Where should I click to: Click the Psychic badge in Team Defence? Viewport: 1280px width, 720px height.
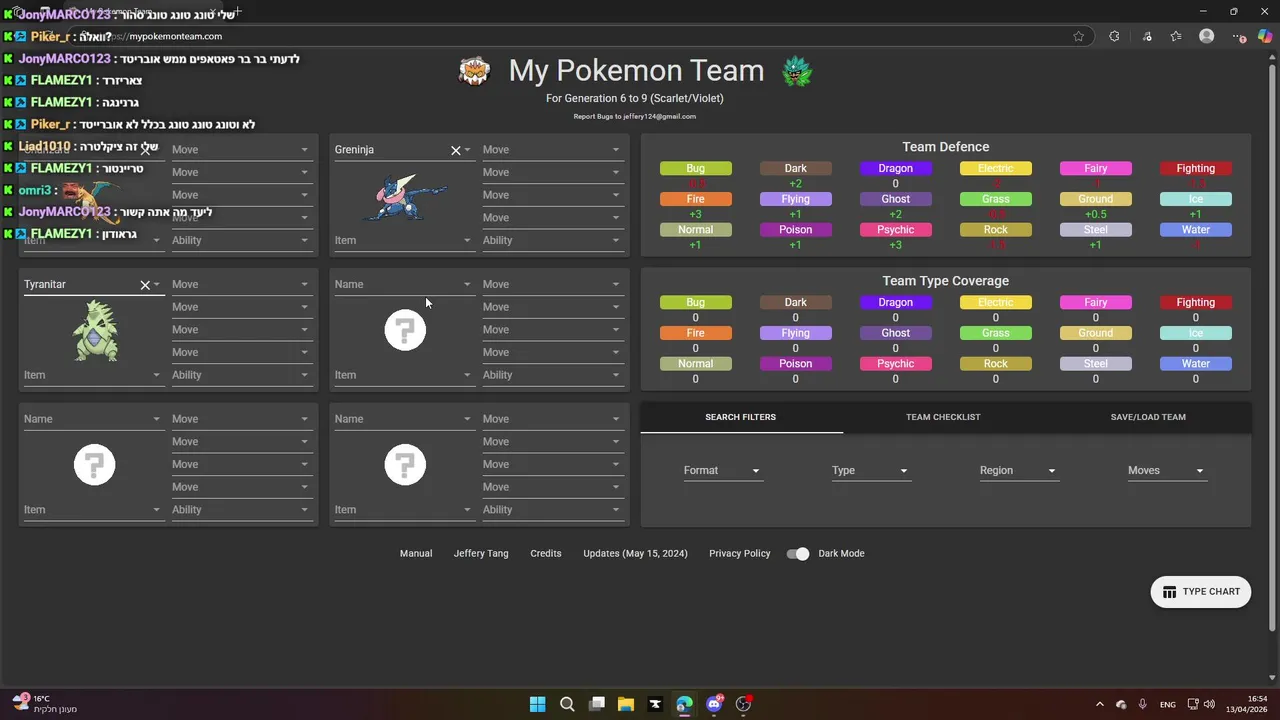(x=896, y=230)
